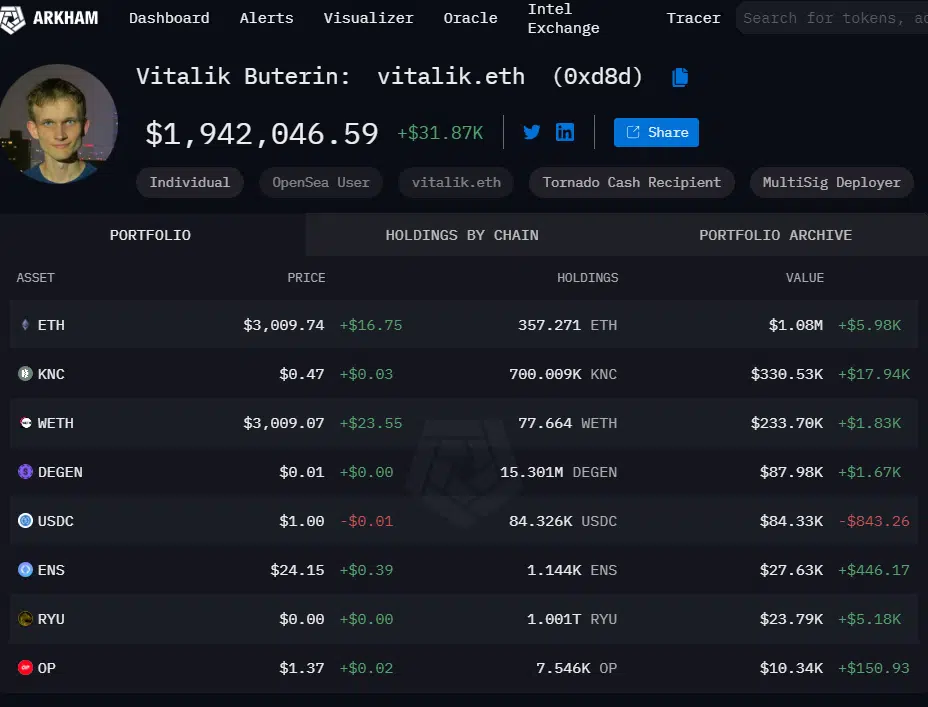Switch to Holdings By Chain tab
The width and height of the screenshot is (928, 707).
(462, 235)
